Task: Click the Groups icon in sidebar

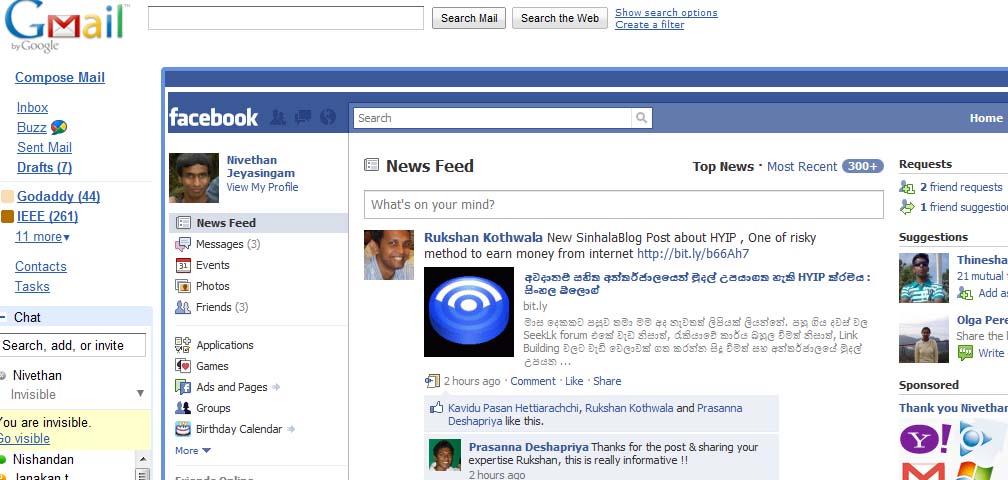Action: (183, 408)
